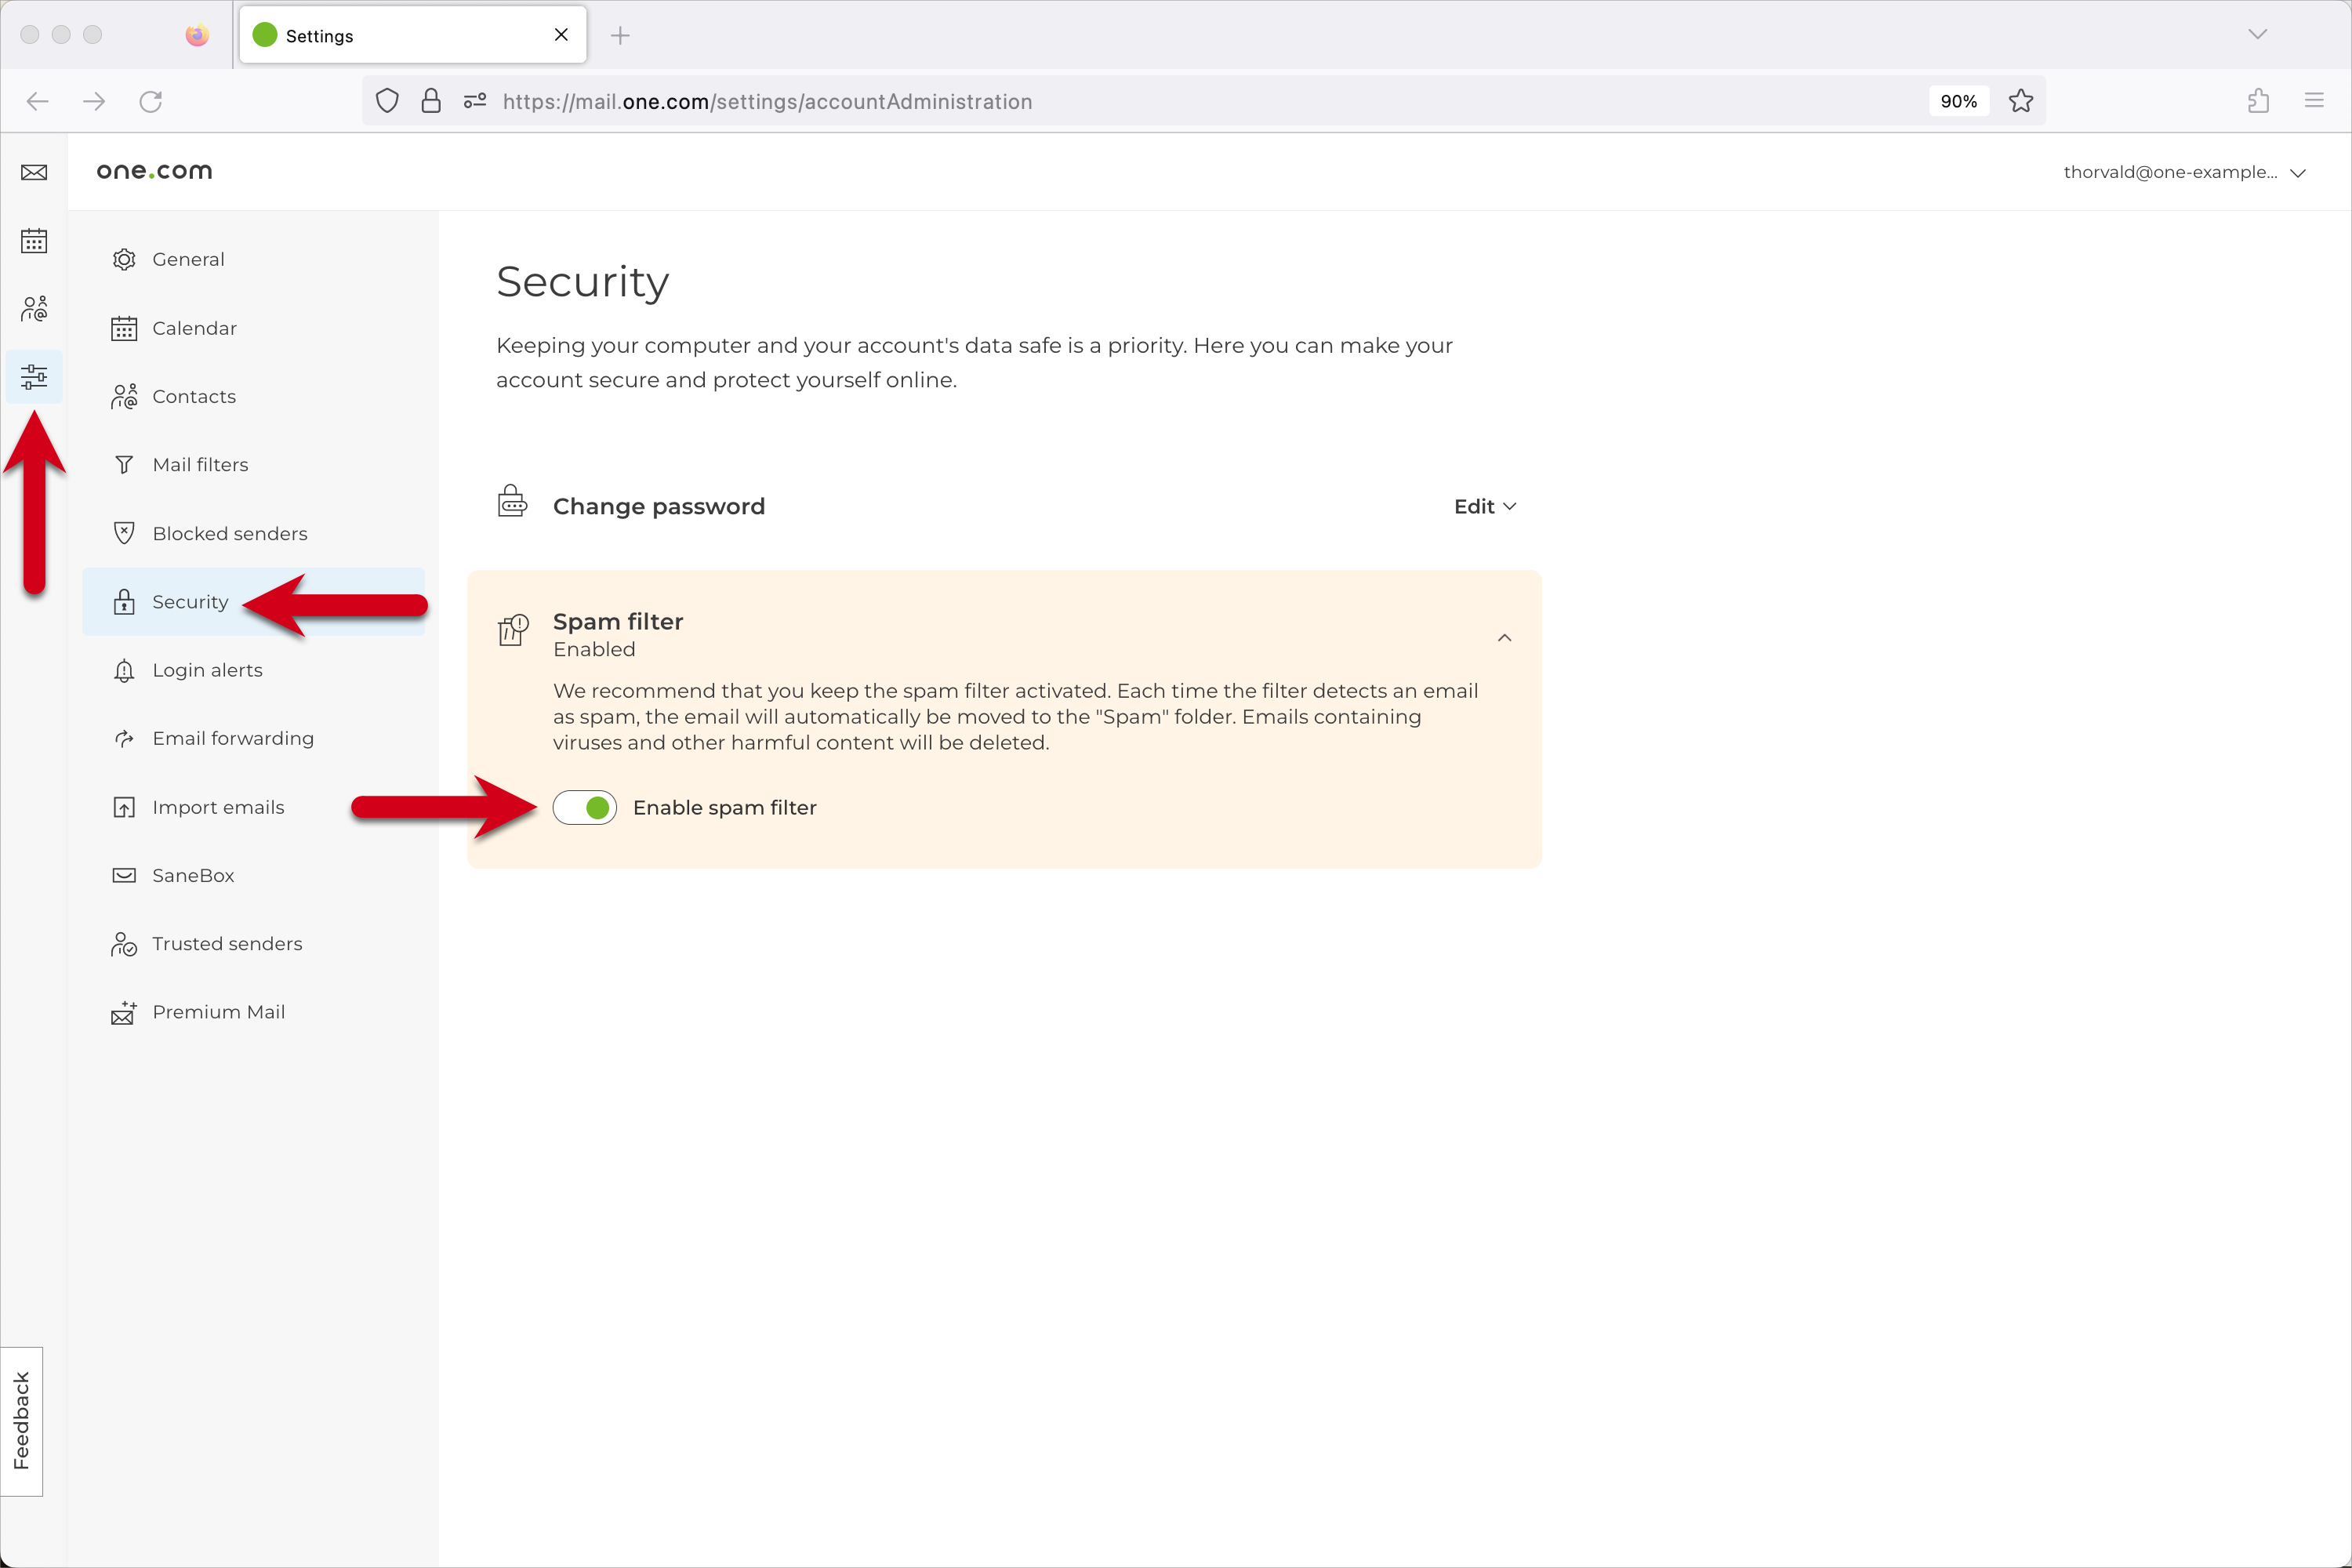The height and width of the screenshot is (1568, 2352).
Task: Open the browser extensions icon
Action: pyautogui.click(x=2258, y=101)
